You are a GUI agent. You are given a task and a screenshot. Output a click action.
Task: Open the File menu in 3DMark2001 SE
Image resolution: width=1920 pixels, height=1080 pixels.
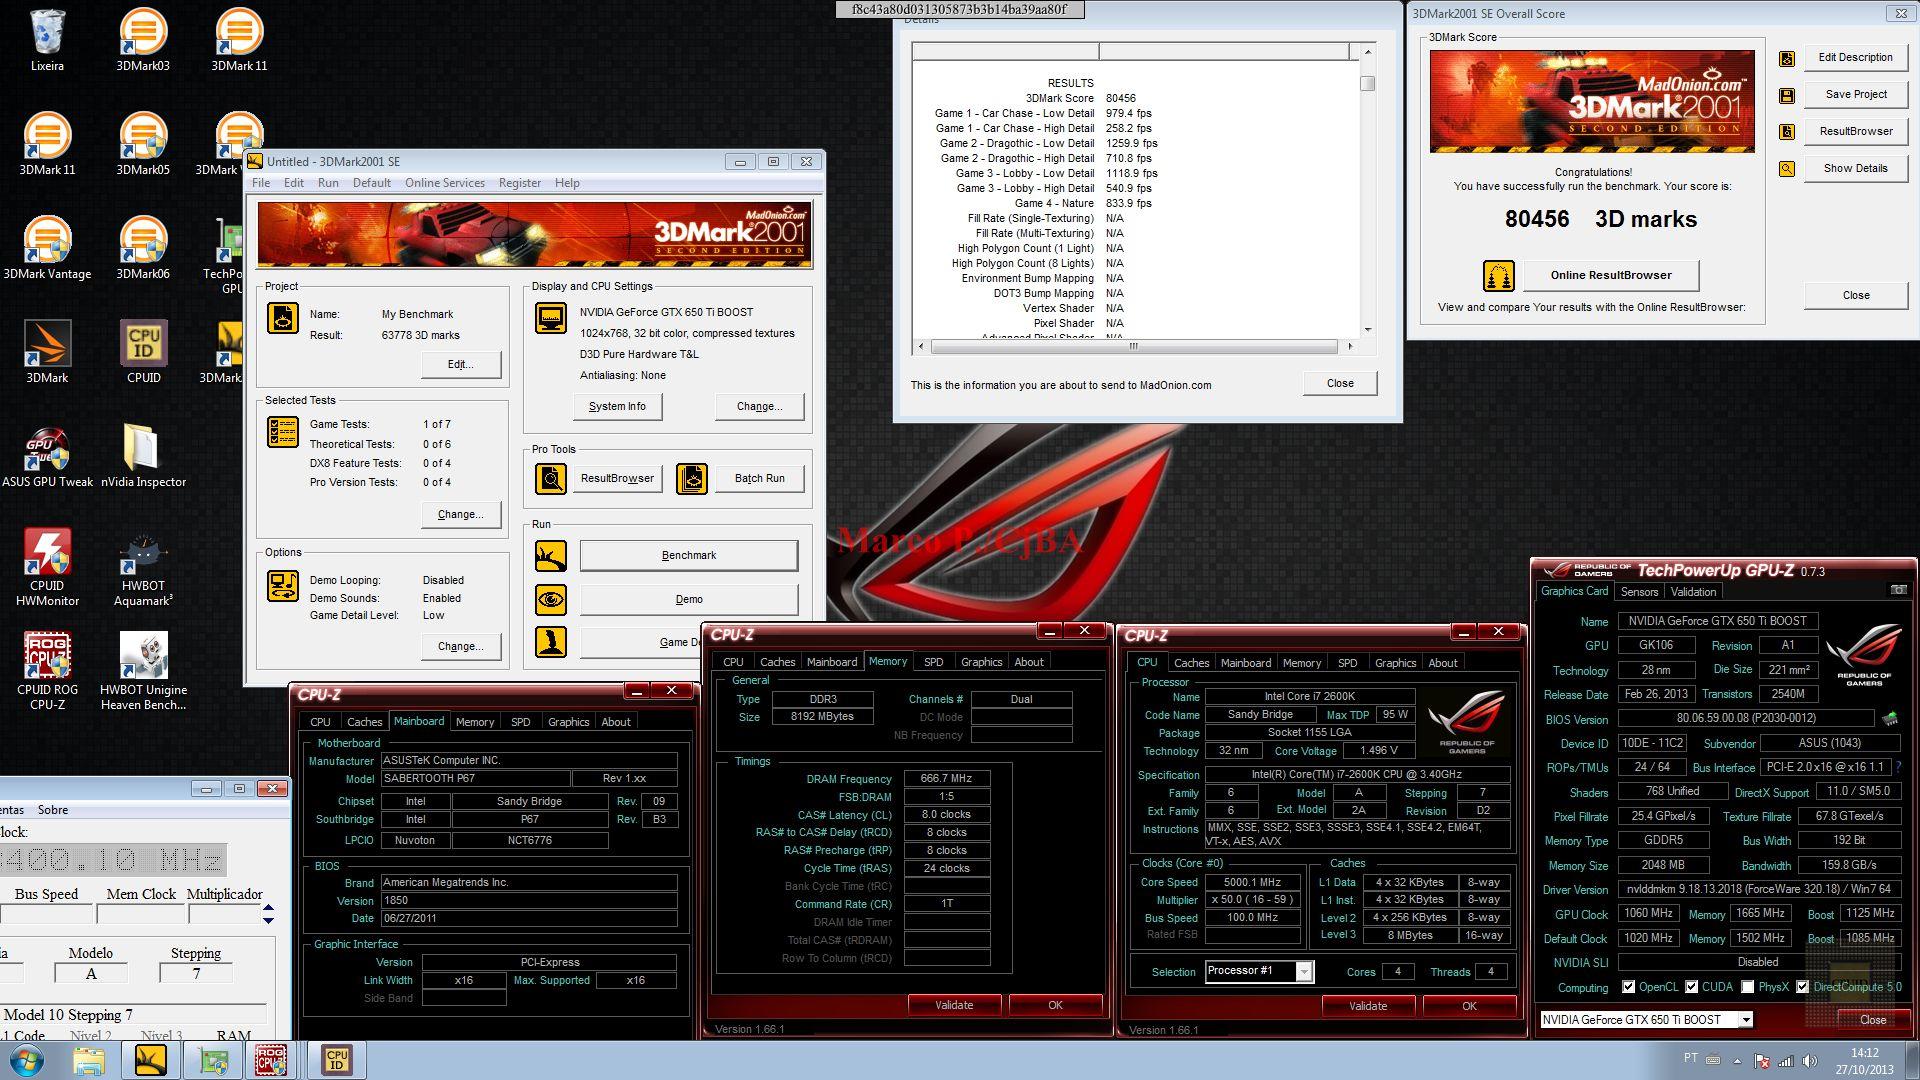click(261, 183)
